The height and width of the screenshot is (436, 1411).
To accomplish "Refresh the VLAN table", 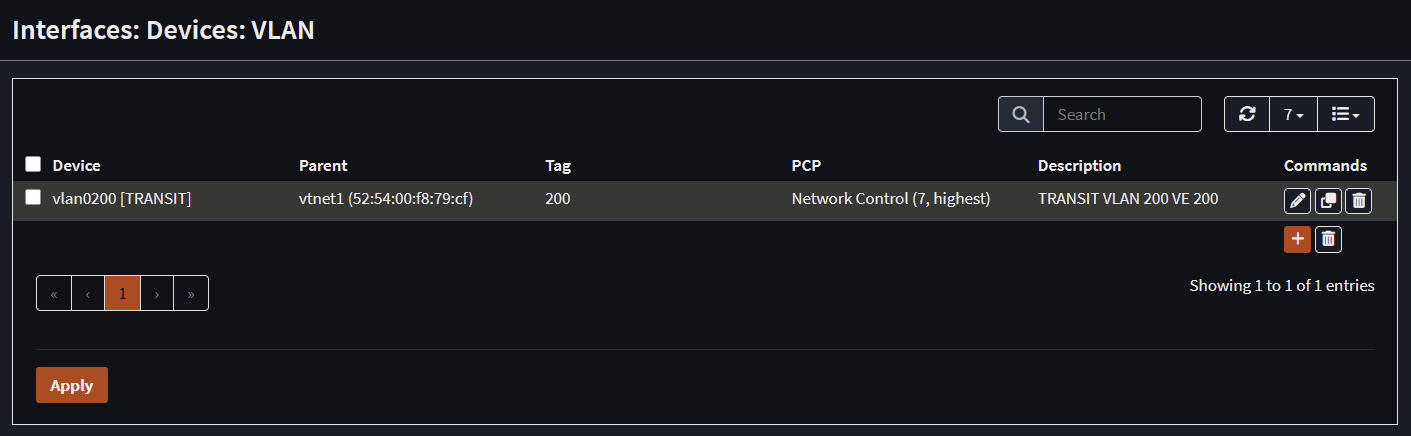I will tap(1247, 114).
